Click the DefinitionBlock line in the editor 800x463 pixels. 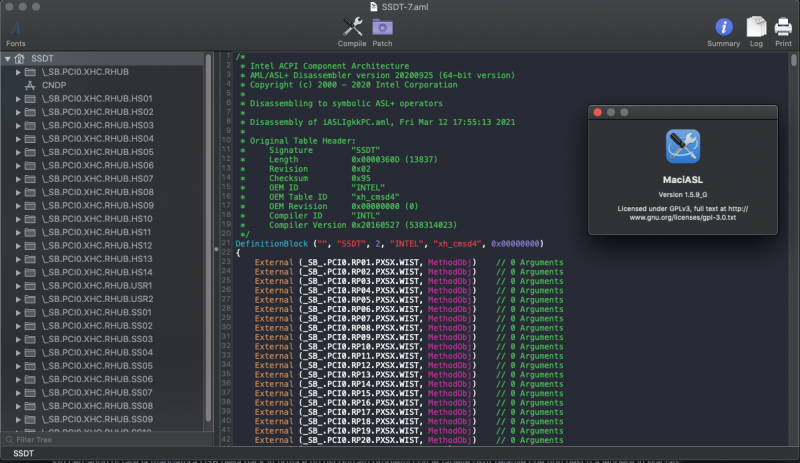390,243
